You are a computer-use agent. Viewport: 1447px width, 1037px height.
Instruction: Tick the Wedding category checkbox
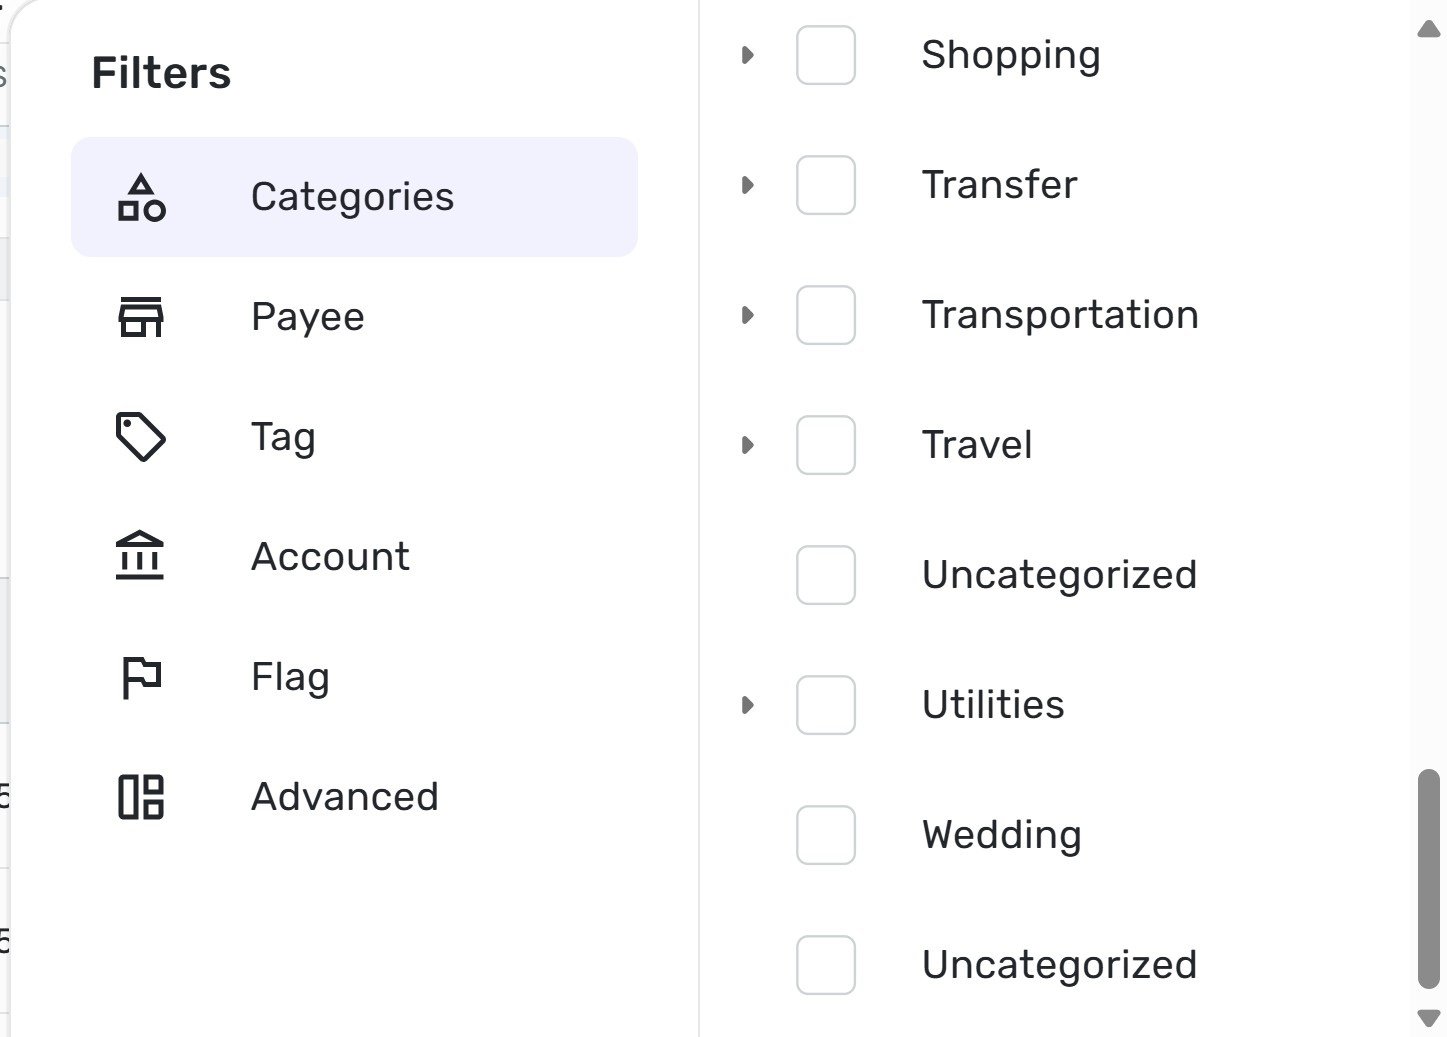click(x=826, y=835)
